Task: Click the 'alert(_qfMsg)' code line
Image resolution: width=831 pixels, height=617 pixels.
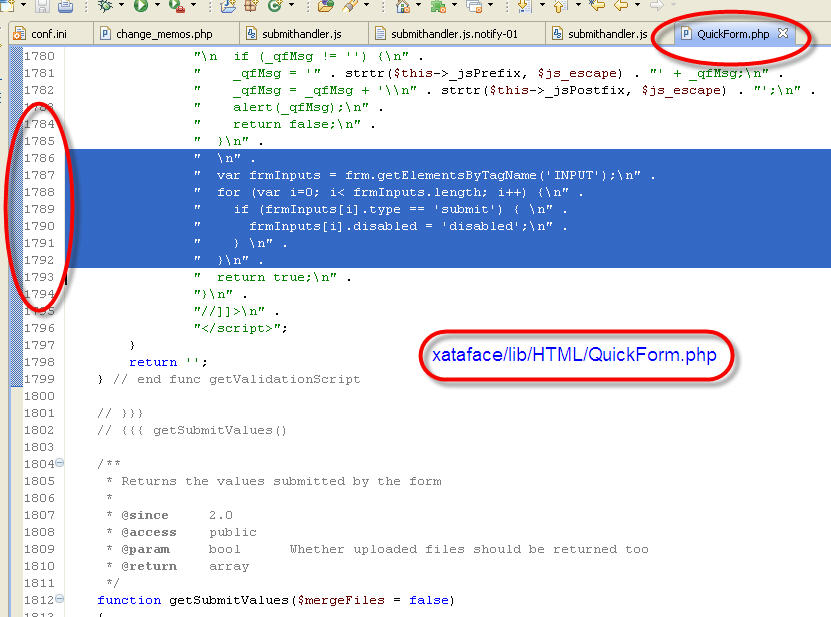Action: pyautogui.click(x=289, y=107)
